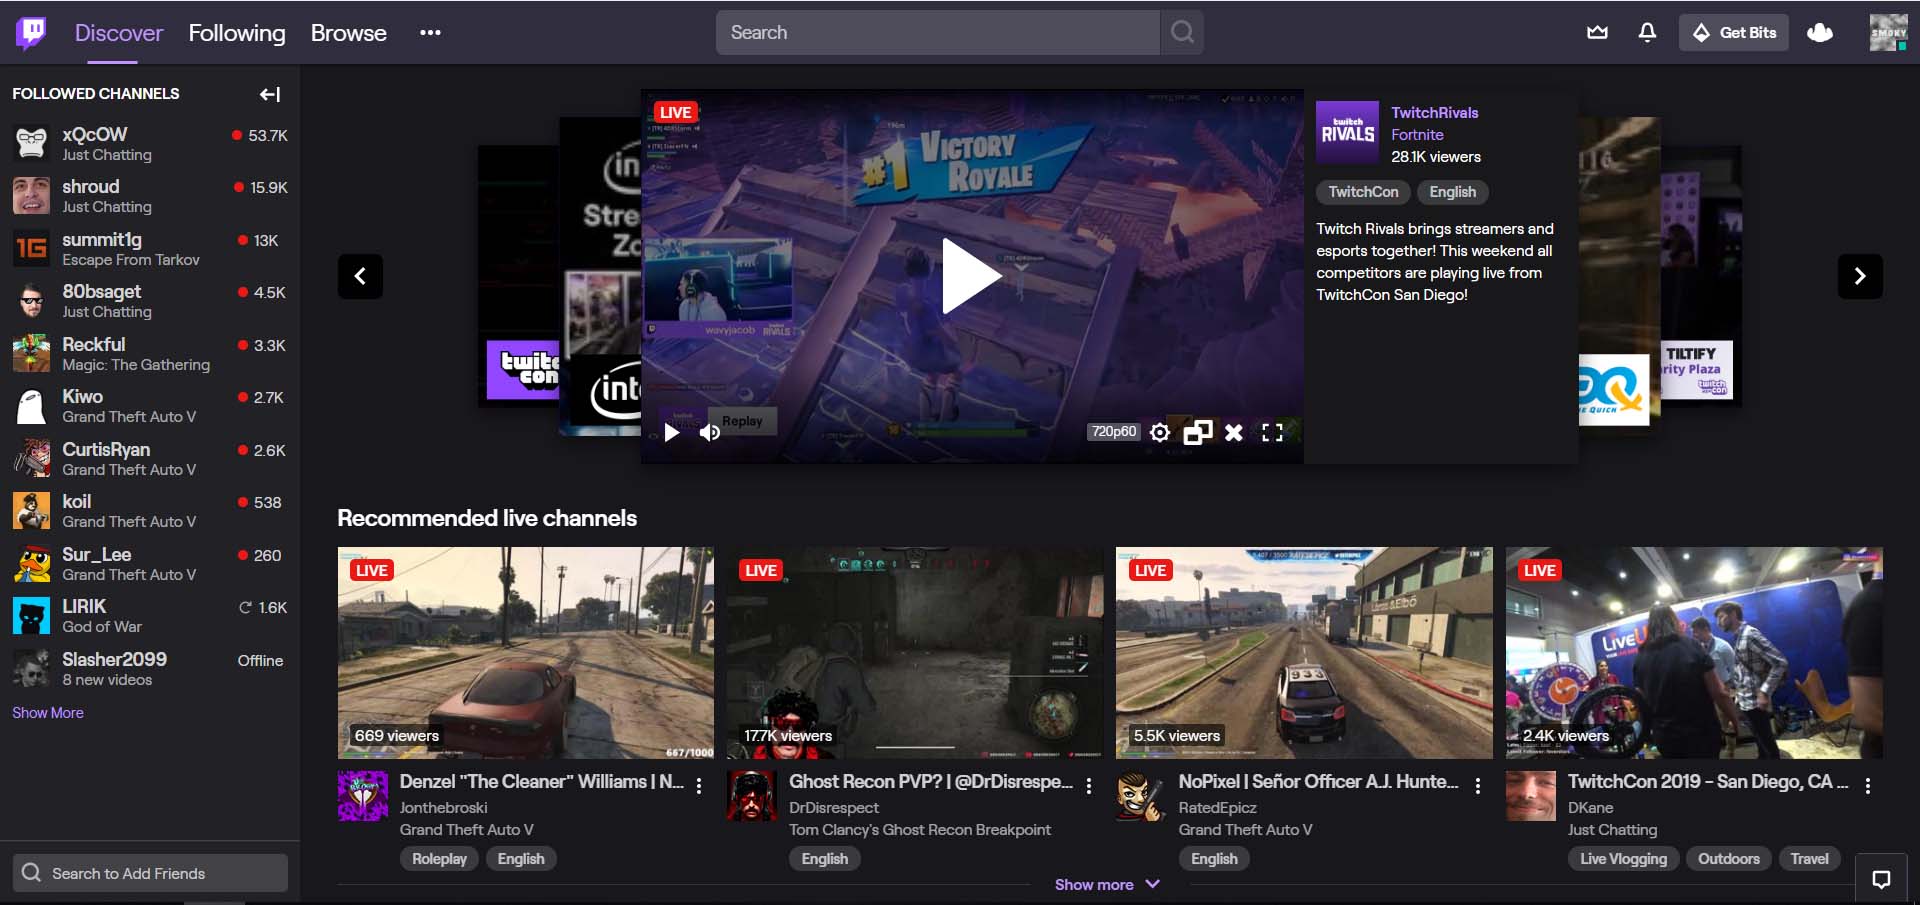The image size is (1920, 905).
Task: Click the Search to Add Friends field
Action: (x=150, y=872)
